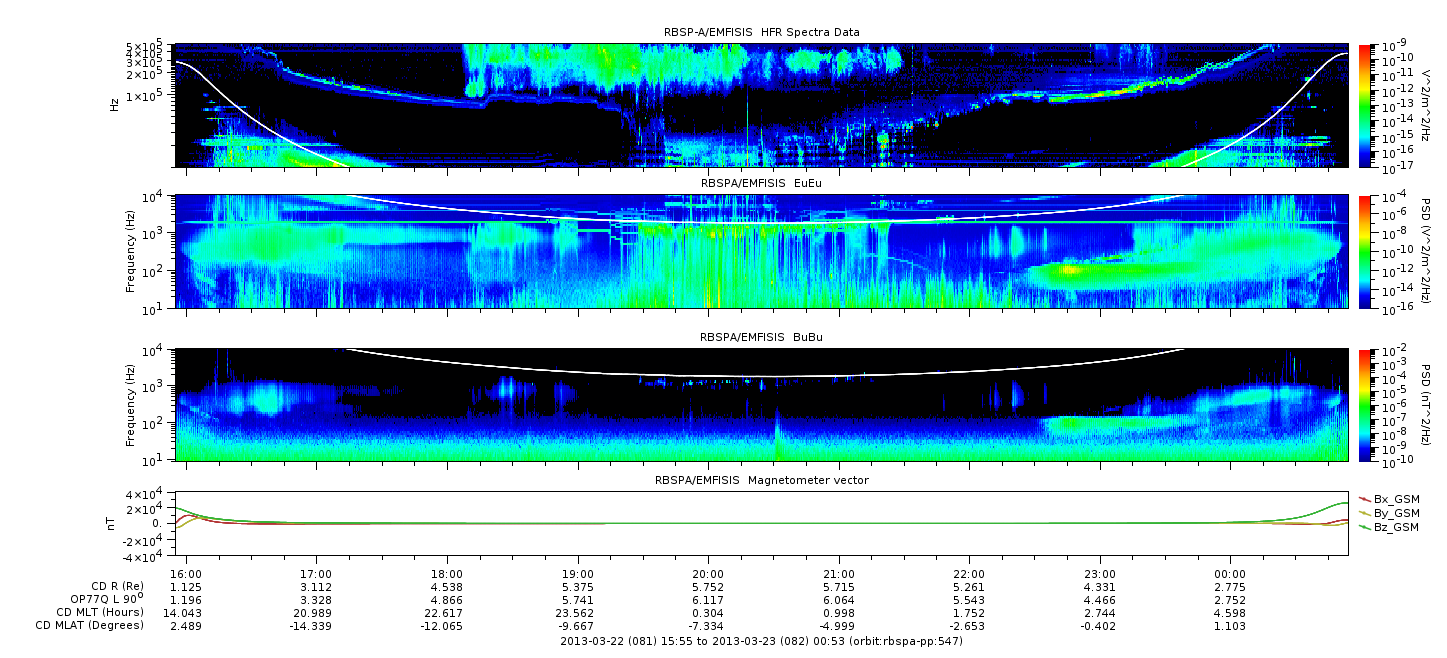The image size is (1447, 658).
Task: Click the HFR Spectra Data panel title
Action: coord(761,32)
